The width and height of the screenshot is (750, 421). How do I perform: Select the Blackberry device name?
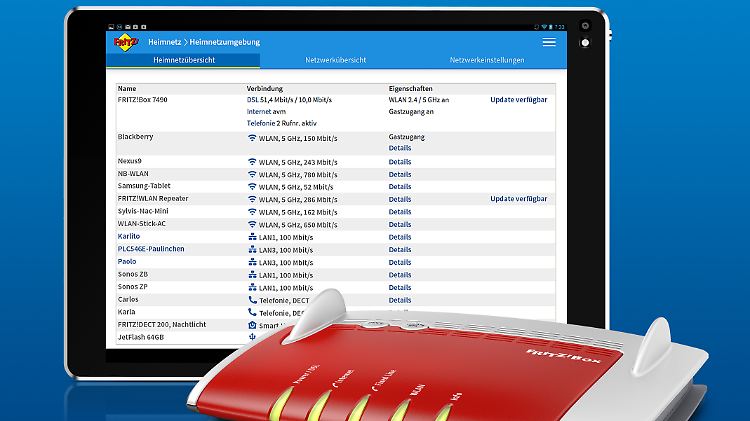[135, 136]
